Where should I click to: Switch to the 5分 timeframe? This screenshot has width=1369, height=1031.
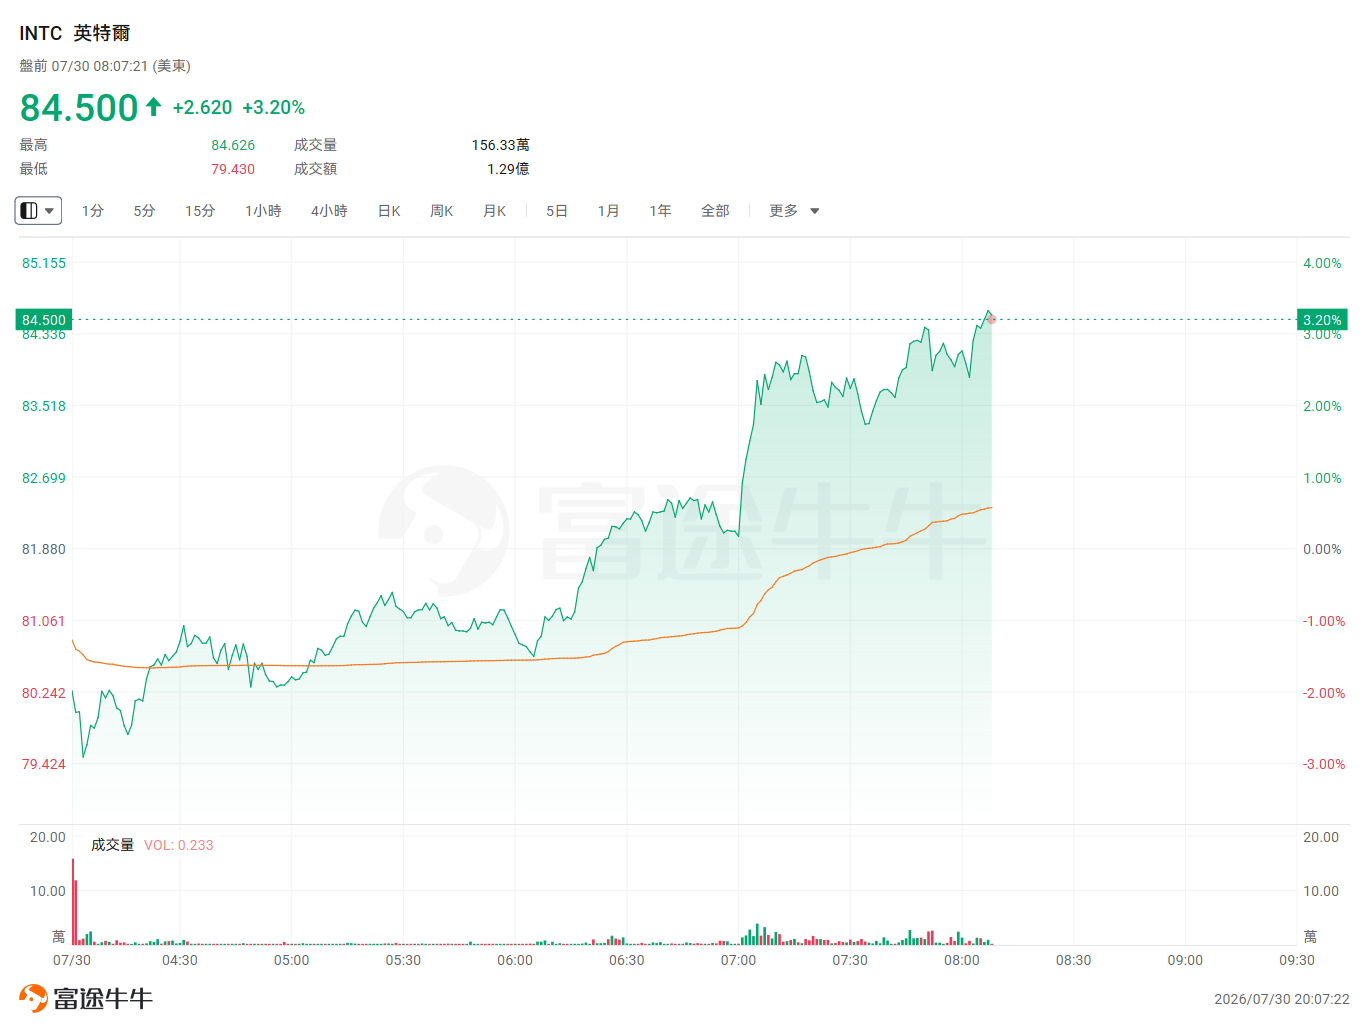coord(145,211)
